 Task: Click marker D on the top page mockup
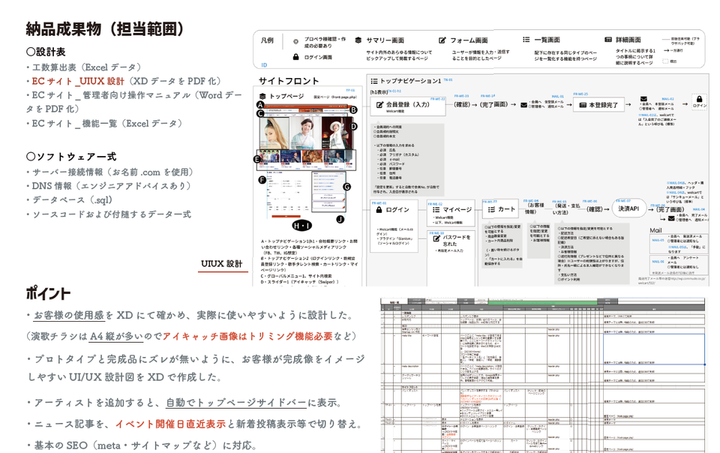353,126
